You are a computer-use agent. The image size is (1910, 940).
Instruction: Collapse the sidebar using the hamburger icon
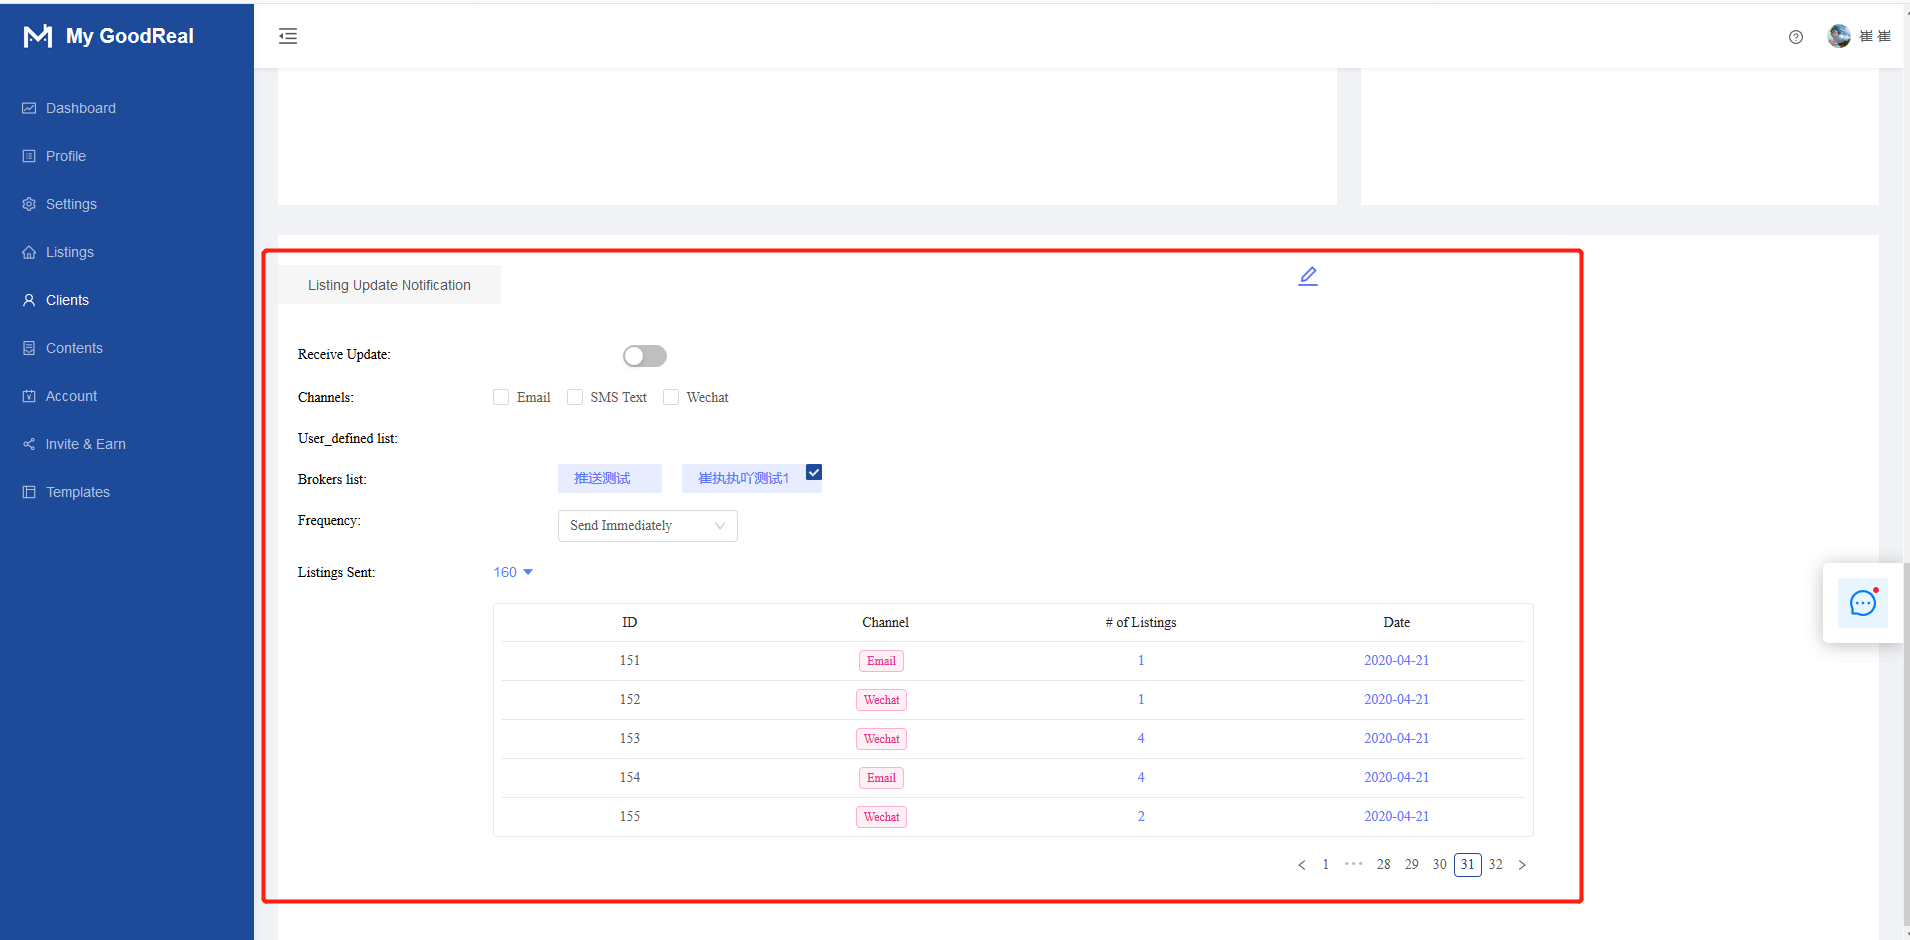[x=288, y=36]
